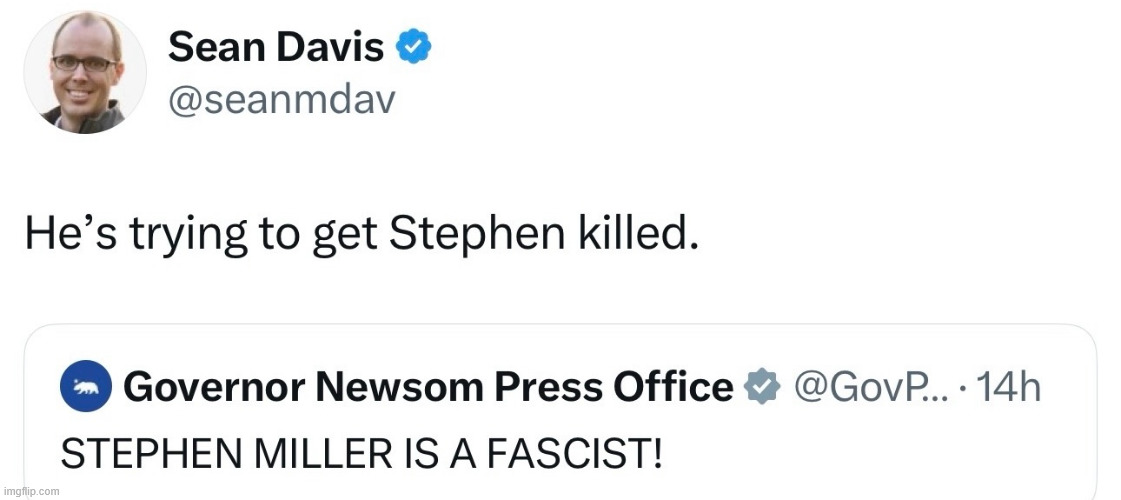
Task: Visit the @seanmdav handle
Action: click(283, 100)
